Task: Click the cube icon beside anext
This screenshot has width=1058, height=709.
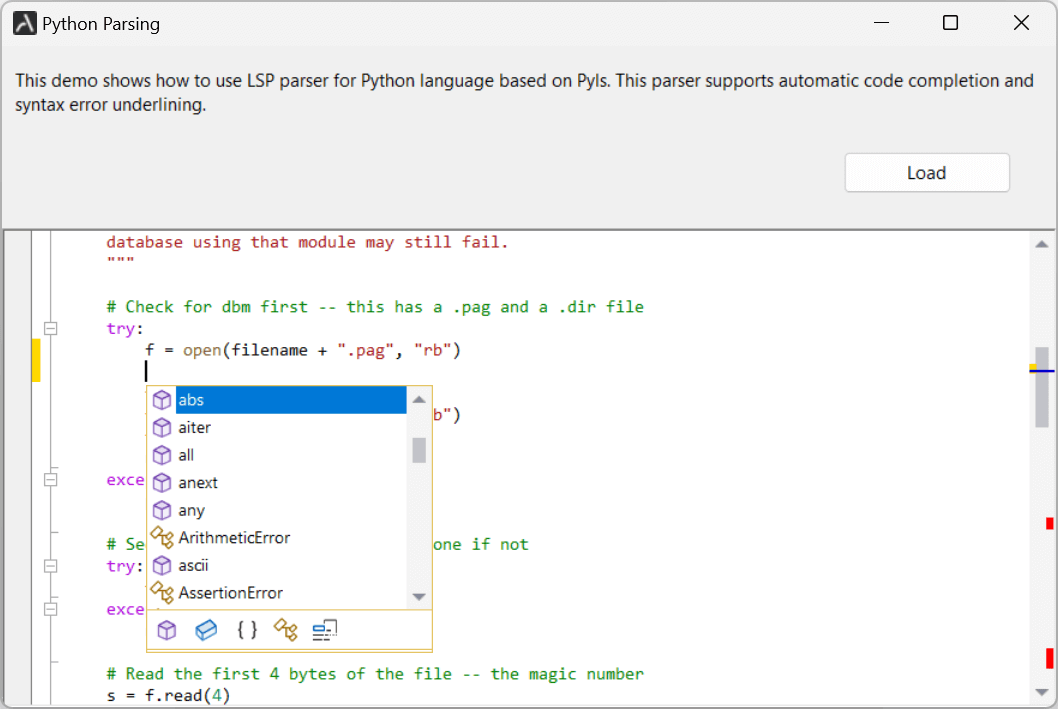Action: [162, 483]
